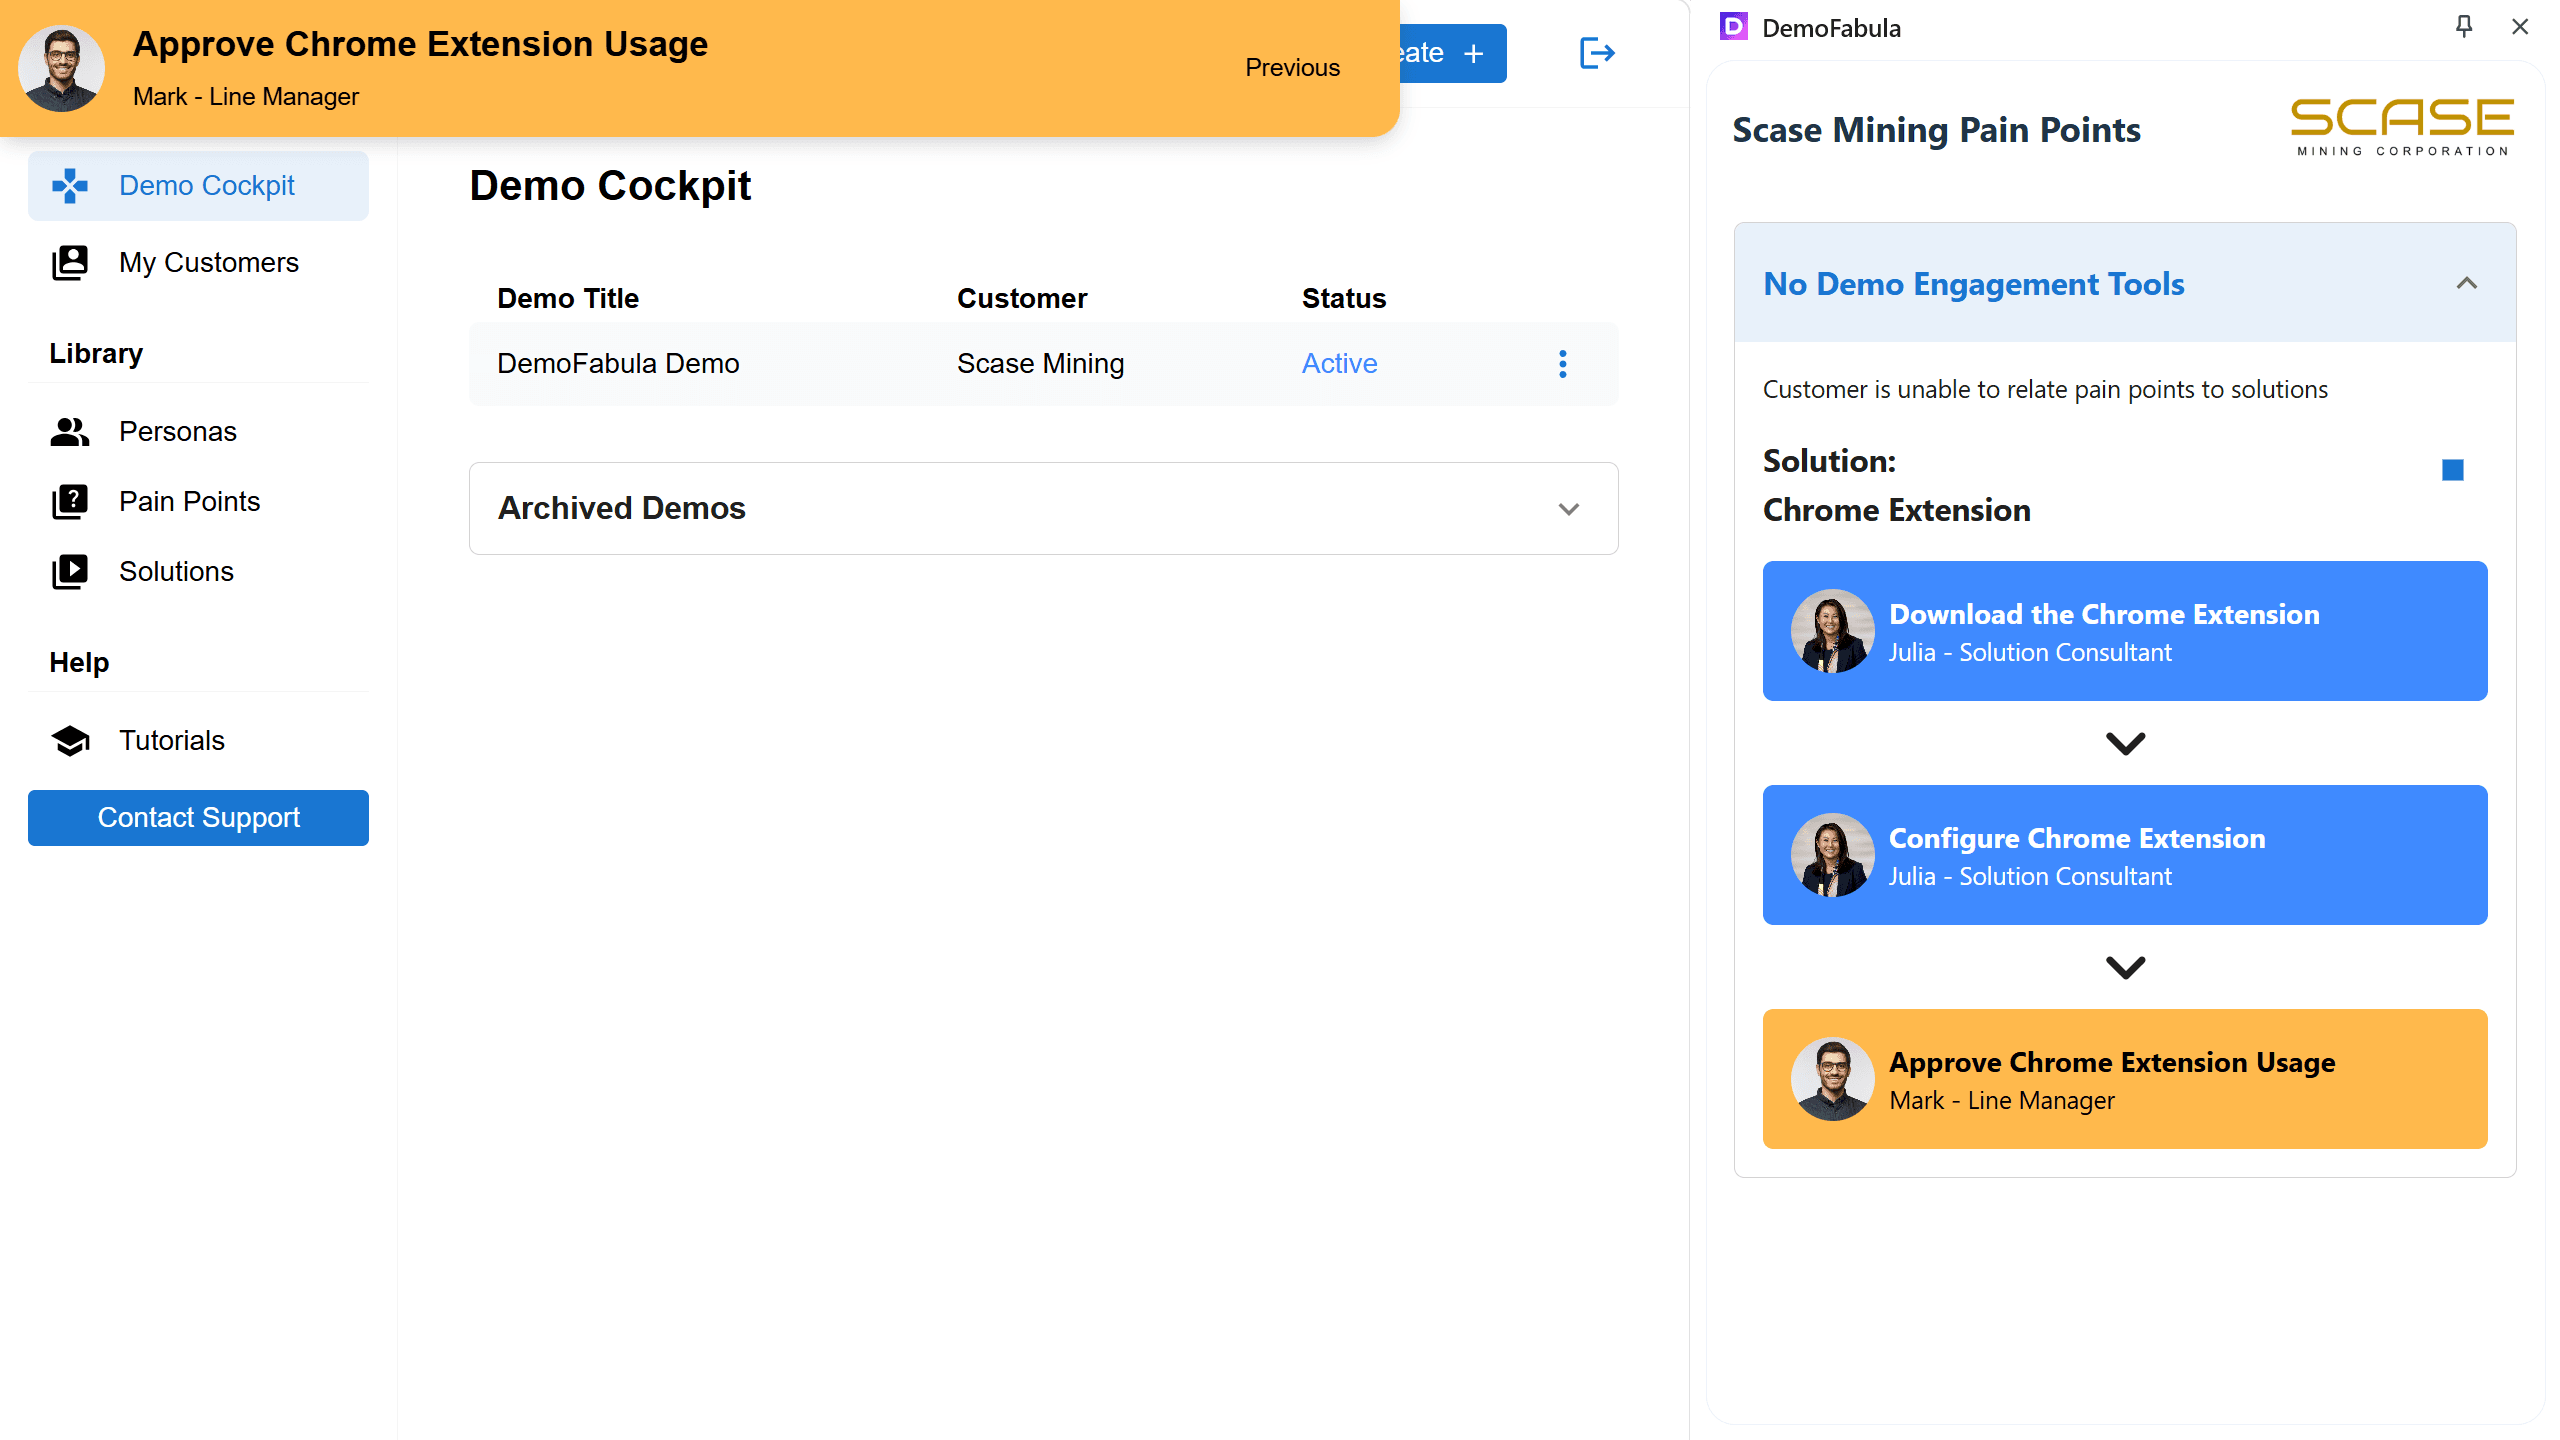This screenshot has height=1440, width=2560.
Task: Toggle the blue square next to Solution
Action: pyautogui.click(x=2452, y=470)
